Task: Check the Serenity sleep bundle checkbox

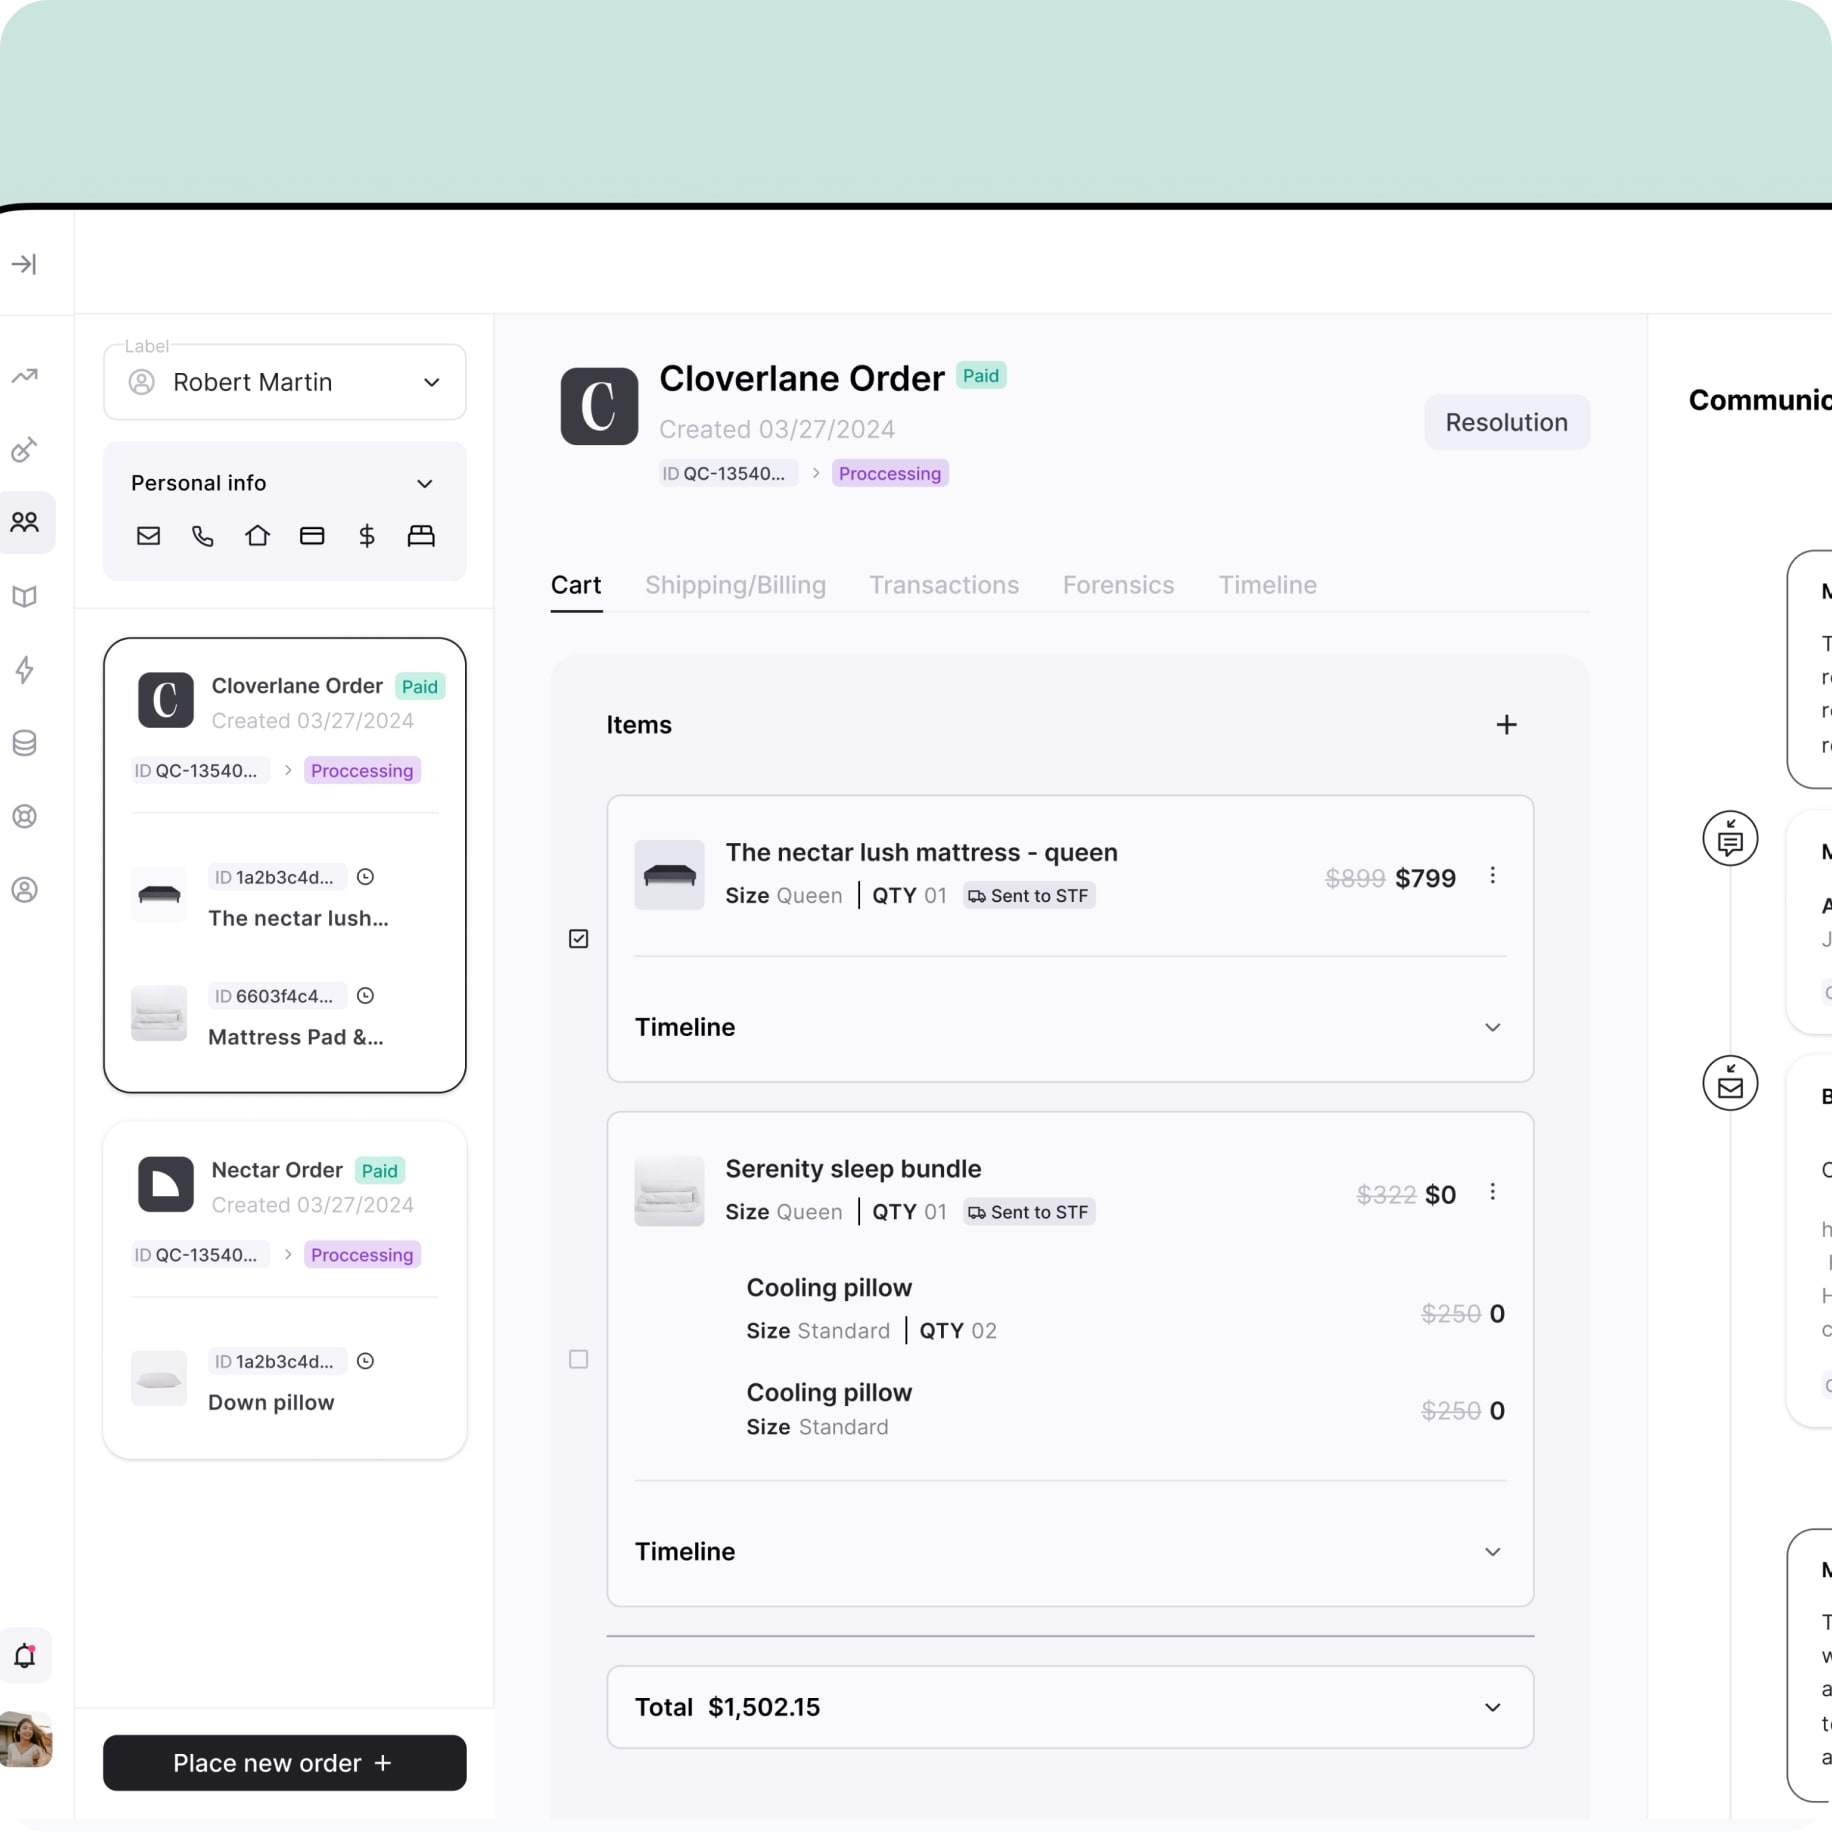Action: coord(578,1359)
